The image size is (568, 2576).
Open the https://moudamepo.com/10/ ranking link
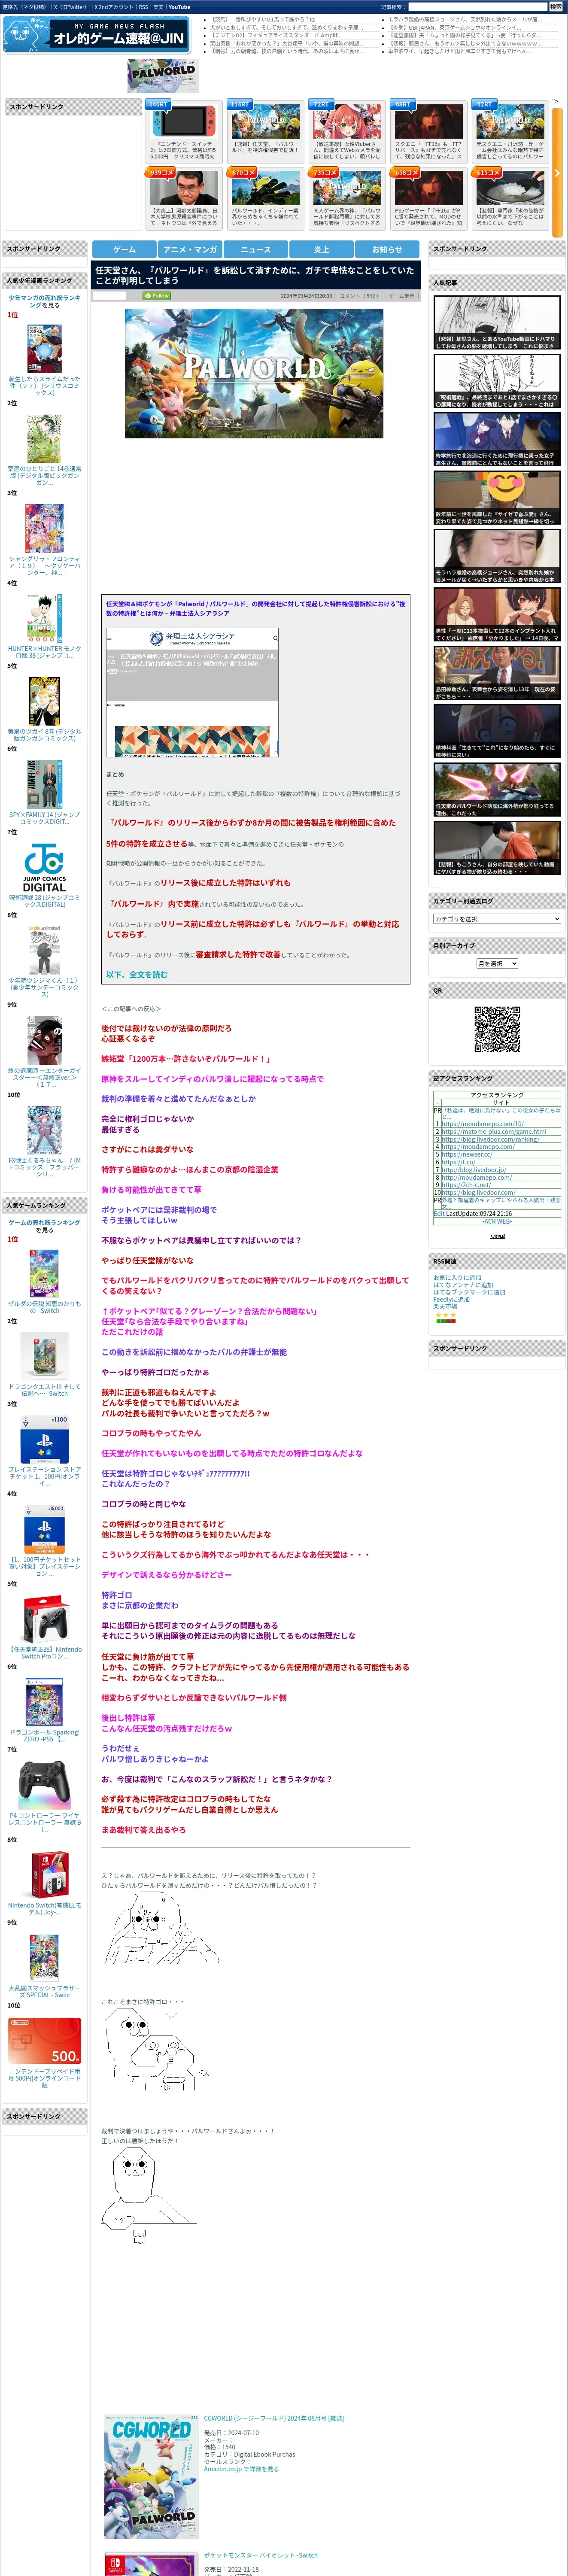click(x=482, y=1123)
